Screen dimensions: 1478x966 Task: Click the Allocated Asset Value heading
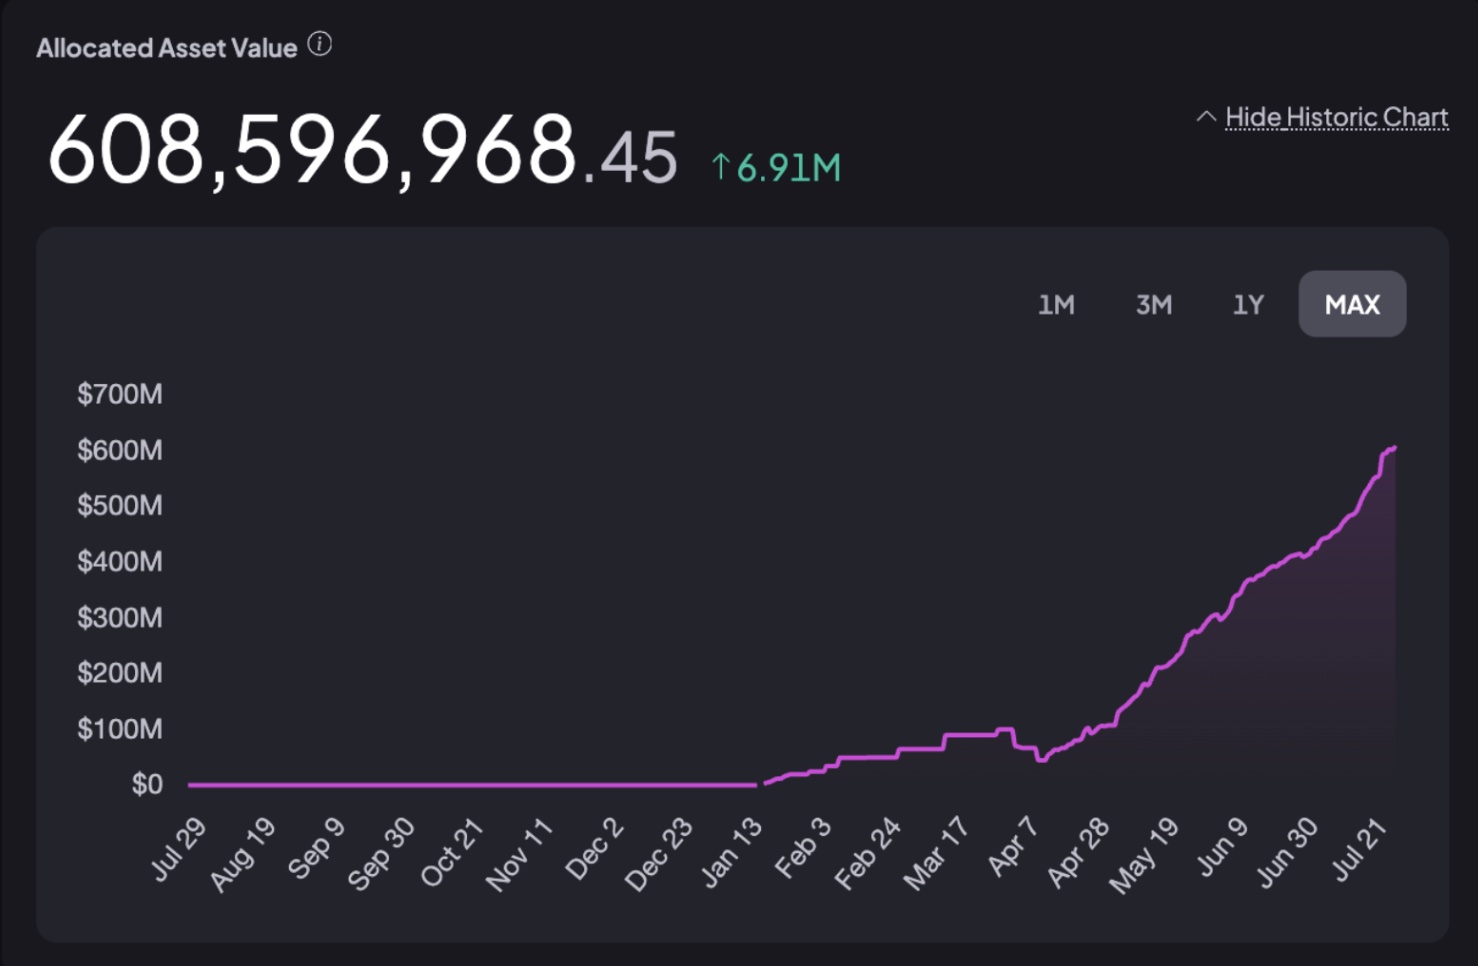point(167,48)
